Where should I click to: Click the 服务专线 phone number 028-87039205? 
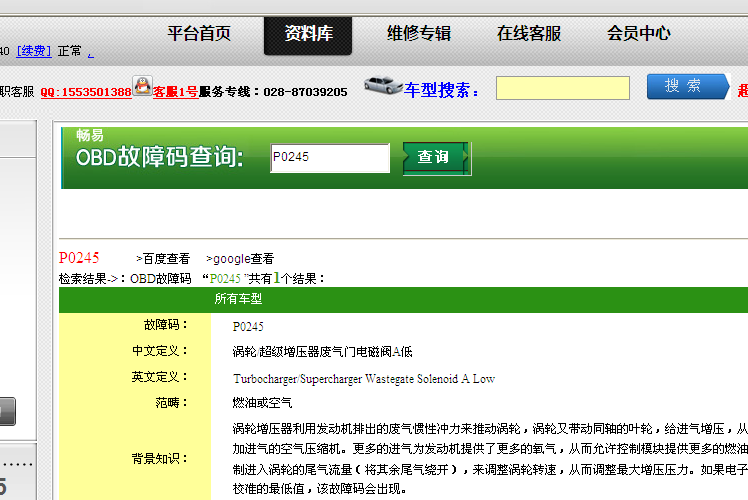pos(305,92)
